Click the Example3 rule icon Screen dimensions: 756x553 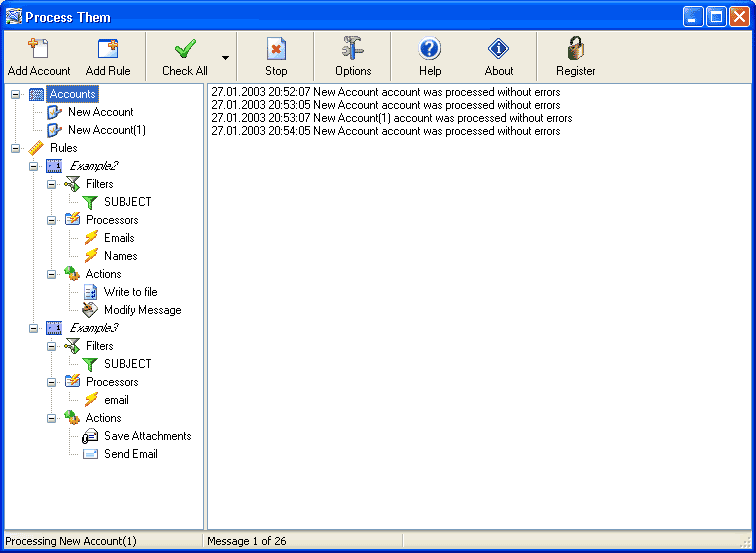54,328
